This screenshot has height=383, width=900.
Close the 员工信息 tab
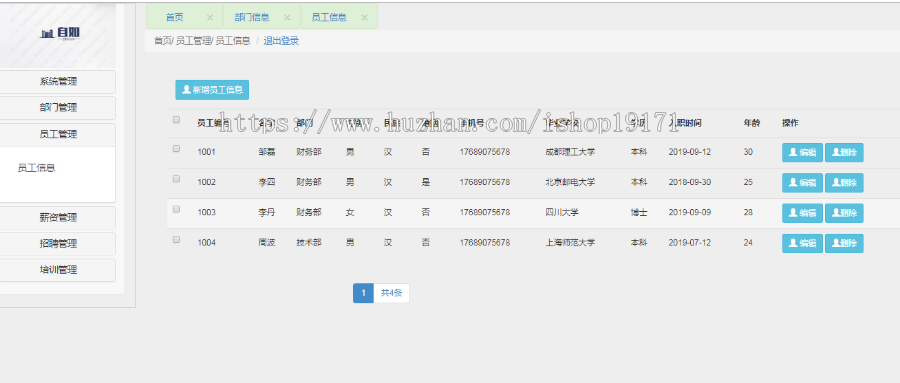coord(364,18)
